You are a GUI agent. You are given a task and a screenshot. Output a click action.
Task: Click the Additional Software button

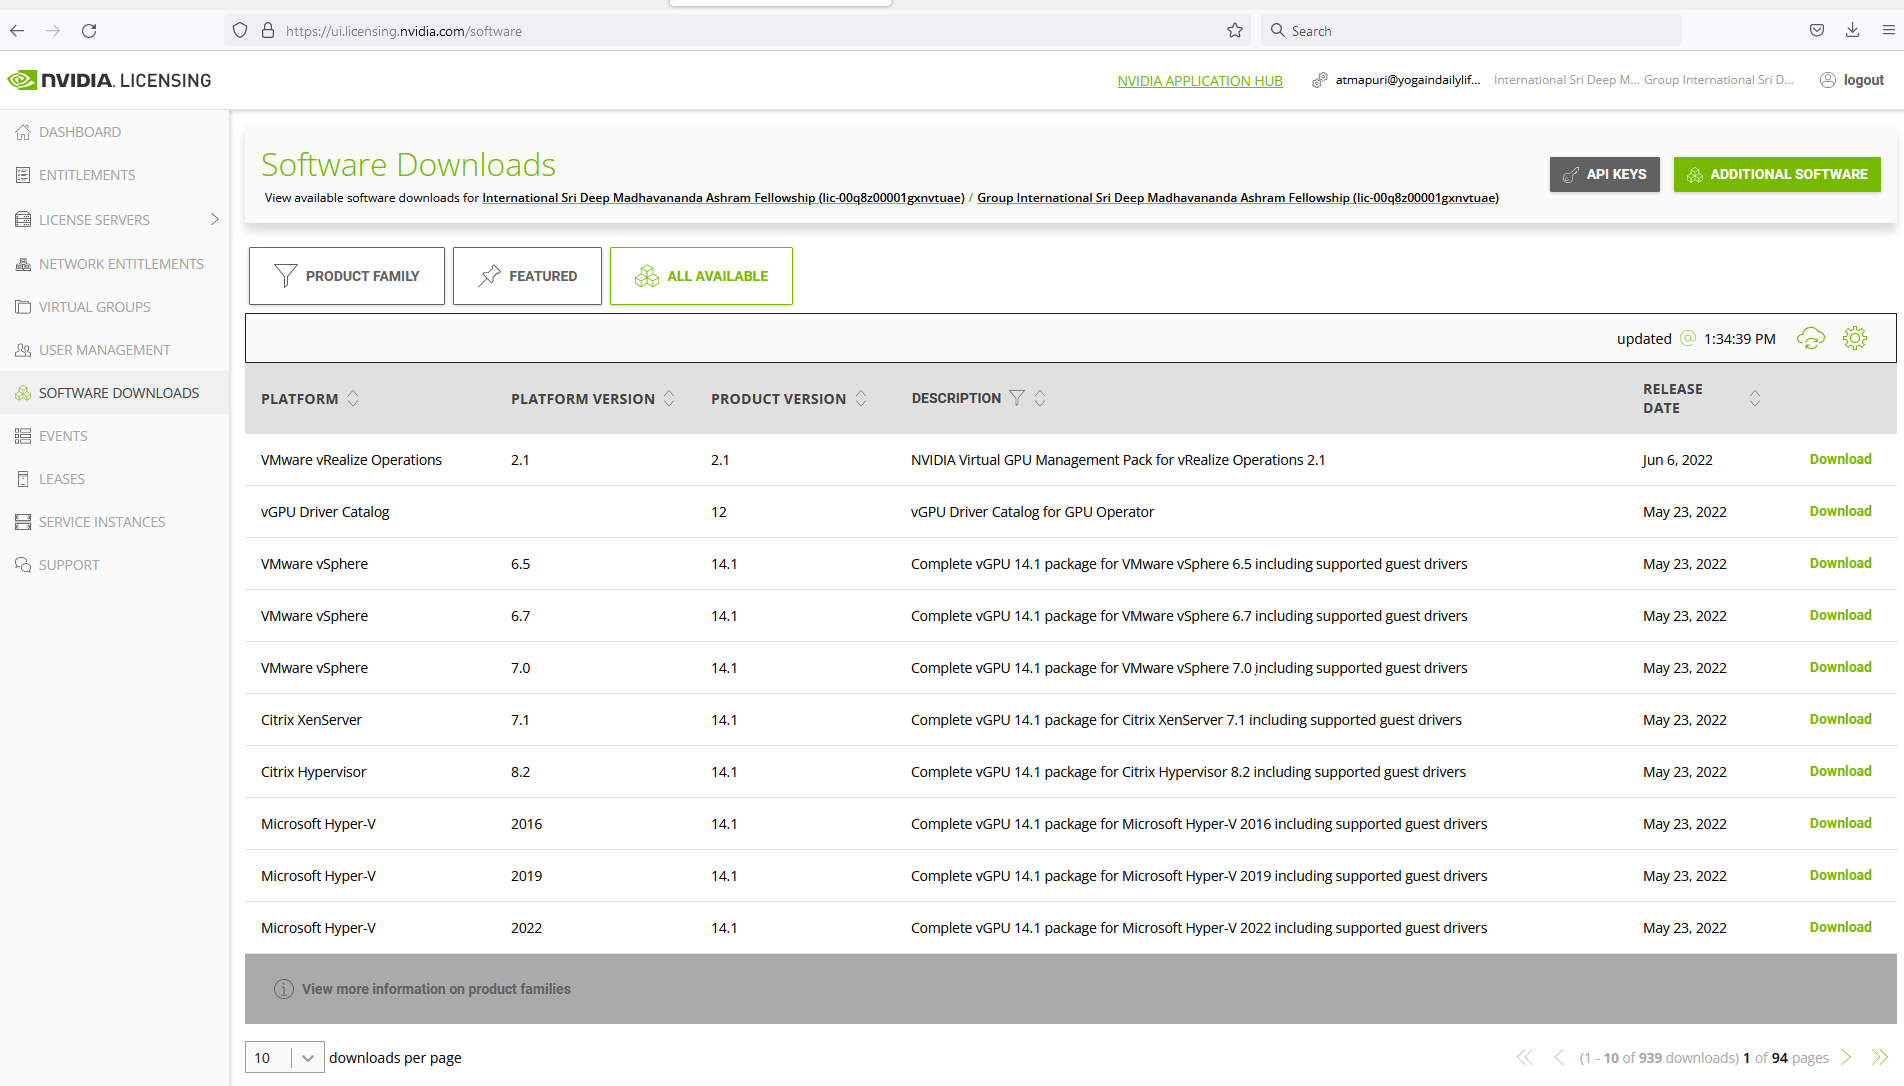point(1777,174)
